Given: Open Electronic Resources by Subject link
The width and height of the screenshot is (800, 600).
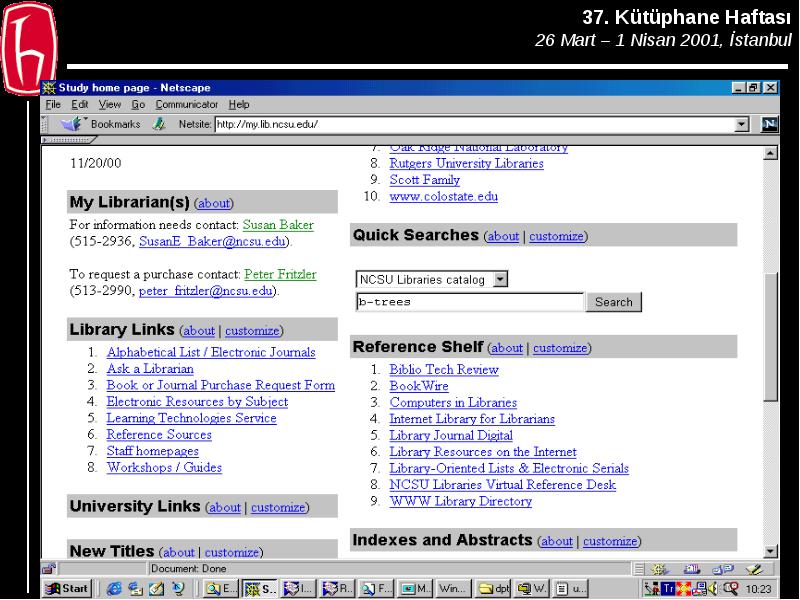Looking at the screenshot, I should click(x=197, y=402).
